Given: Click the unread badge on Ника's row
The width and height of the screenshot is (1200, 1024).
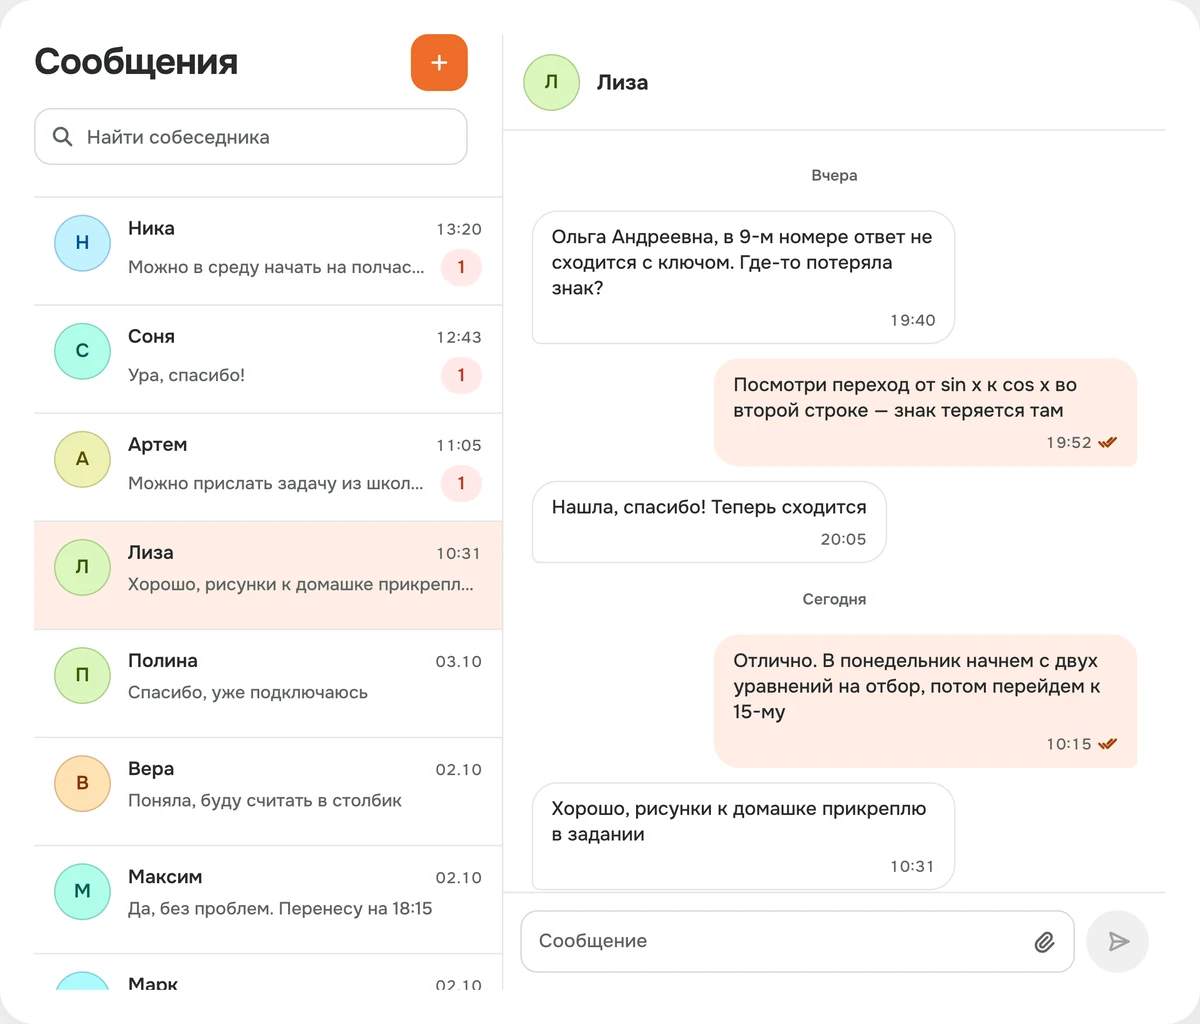Looking at the screenshot, I should pos(461,267).
